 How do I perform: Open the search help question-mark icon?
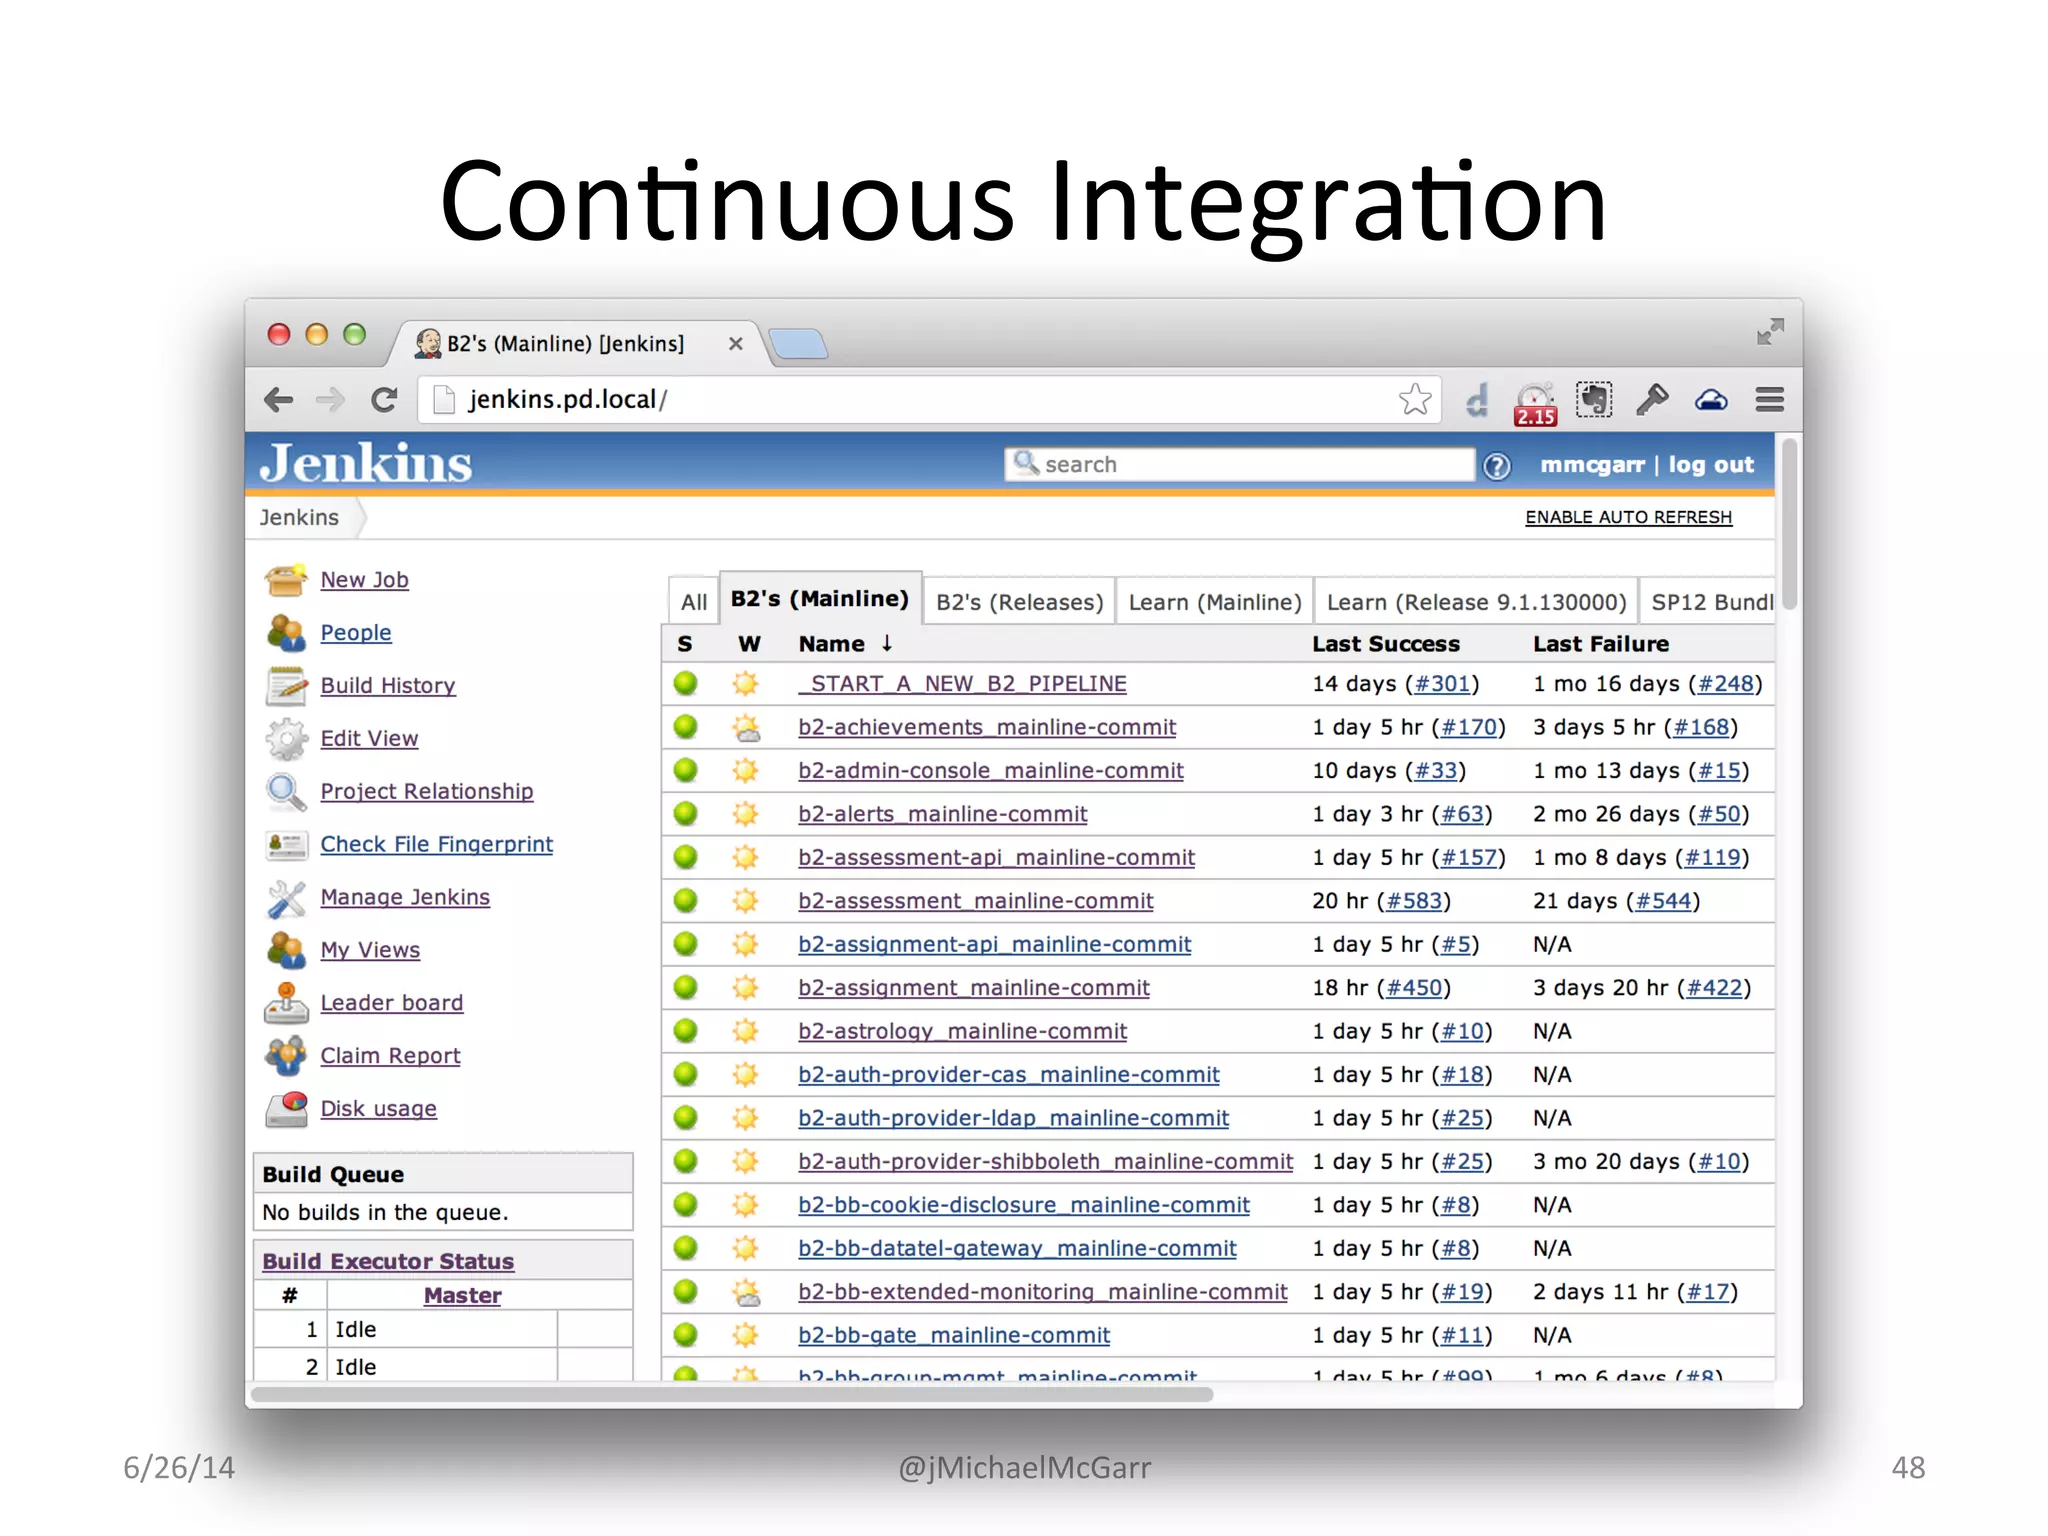[1496, 466]
